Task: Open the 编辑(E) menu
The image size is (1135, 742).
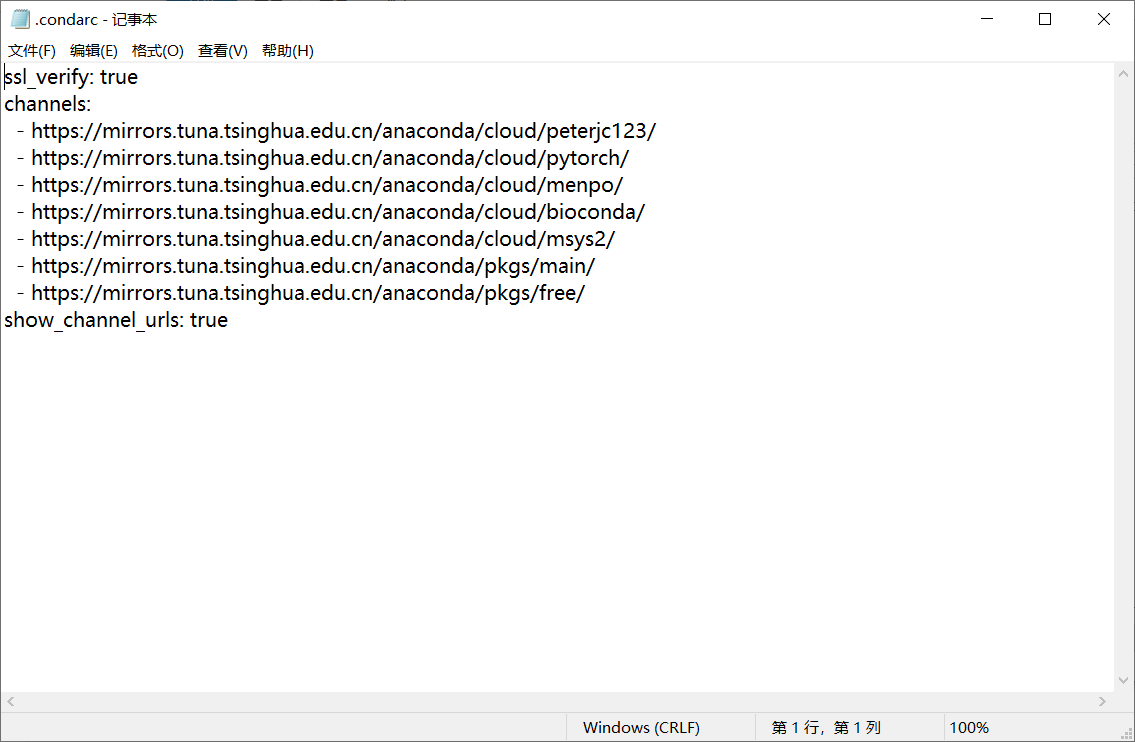Action: click(93, 51)
